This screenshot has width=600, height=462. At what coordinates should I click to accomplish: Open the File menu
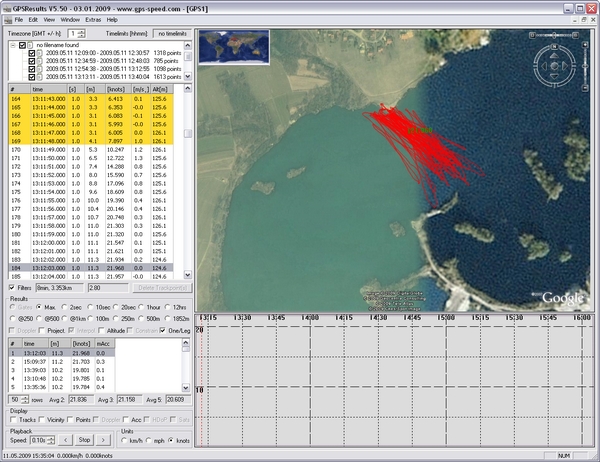tap(18, 20)
